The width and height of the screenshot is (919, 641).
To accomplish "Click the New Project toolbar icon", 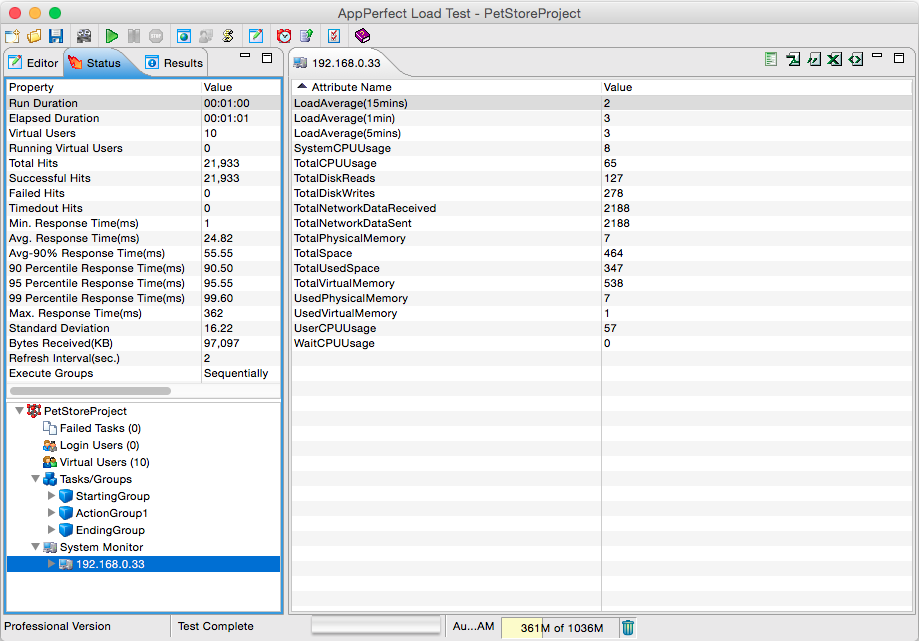I will click(x=12, y=36).
